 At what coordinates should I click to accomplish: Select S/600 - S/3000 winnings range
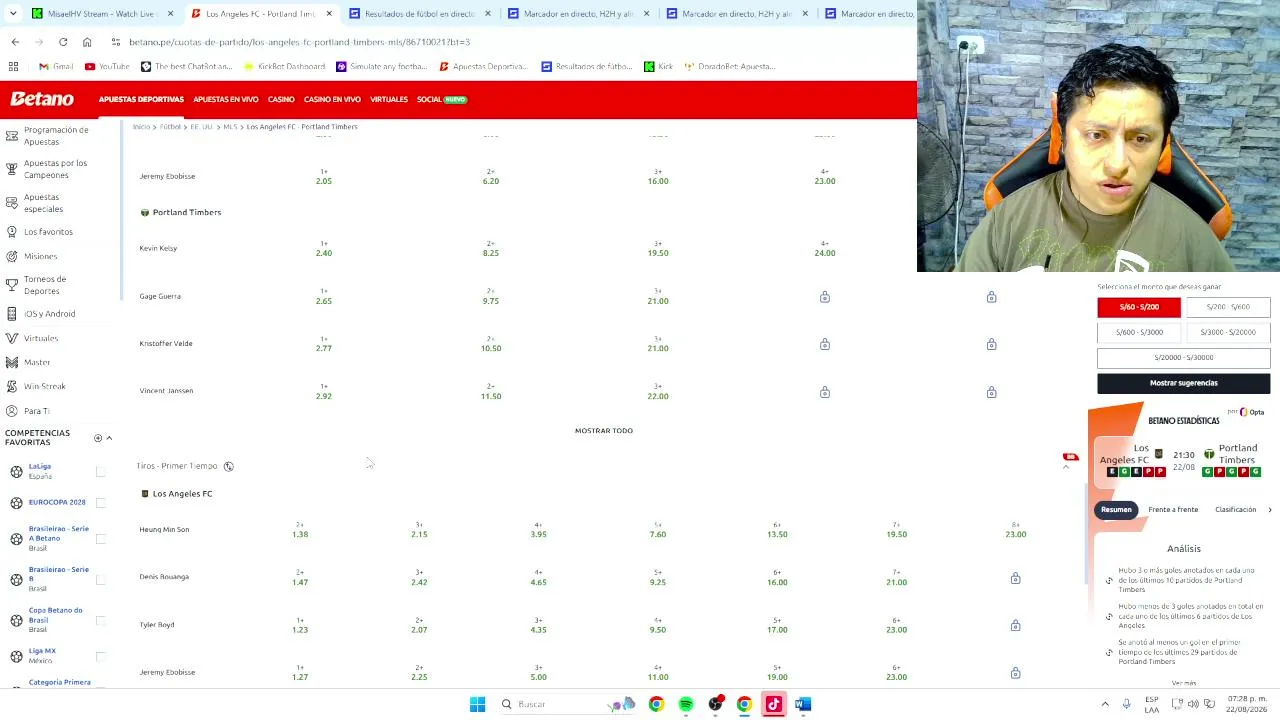[1139, 332]
